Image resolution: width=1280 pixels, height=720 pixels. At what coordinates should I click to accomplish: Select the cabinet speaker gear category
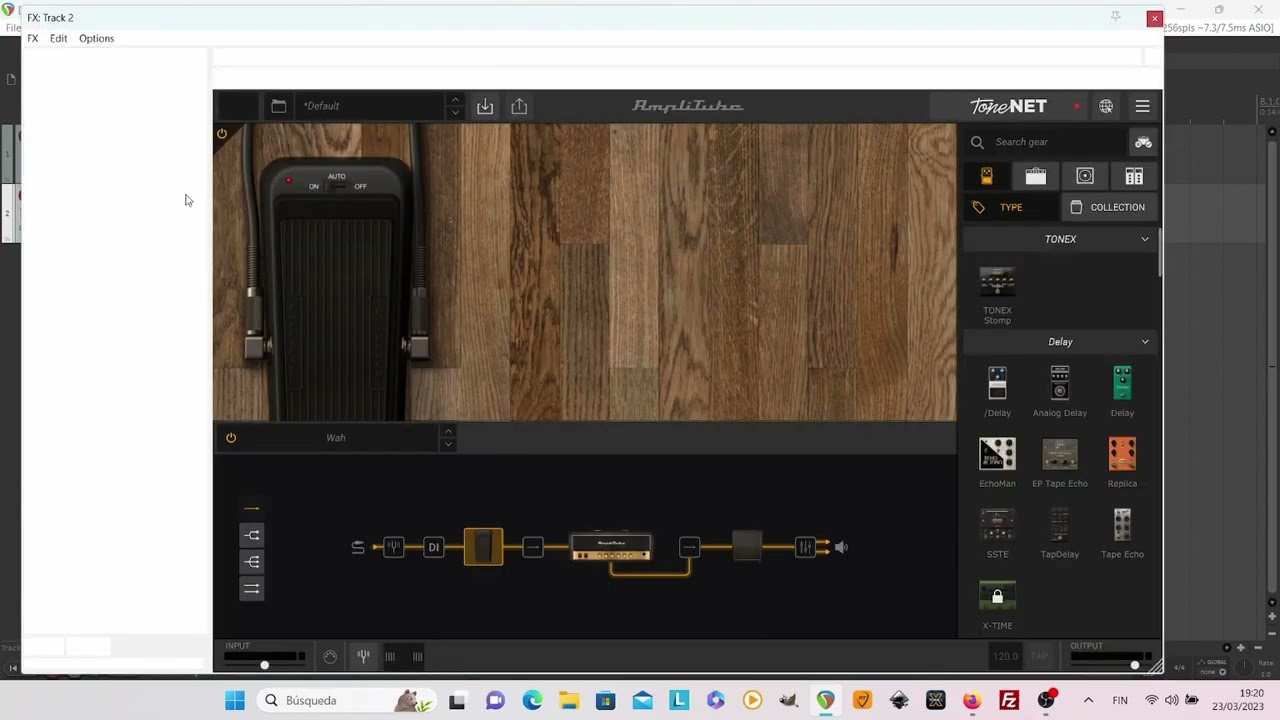pos(1085,176)
